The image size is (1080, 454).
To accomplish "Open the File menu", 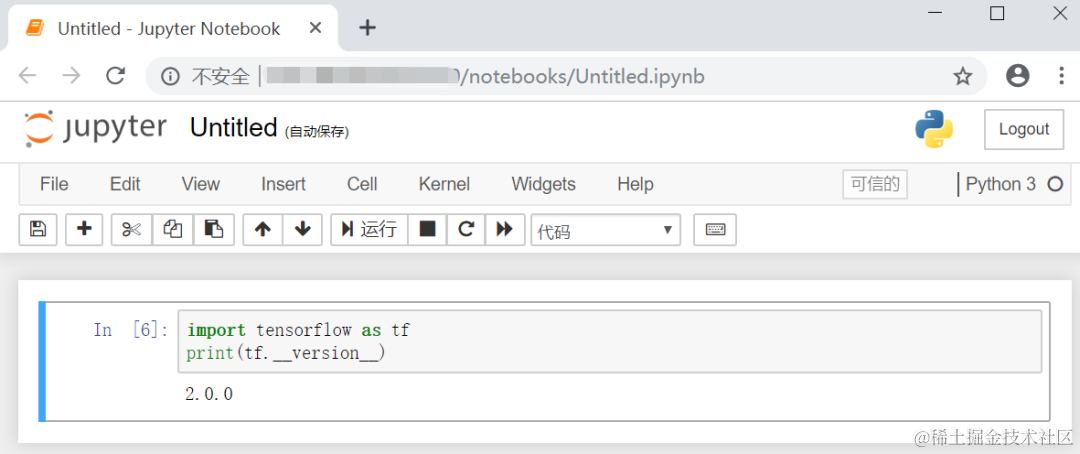I will click(54, 184).
